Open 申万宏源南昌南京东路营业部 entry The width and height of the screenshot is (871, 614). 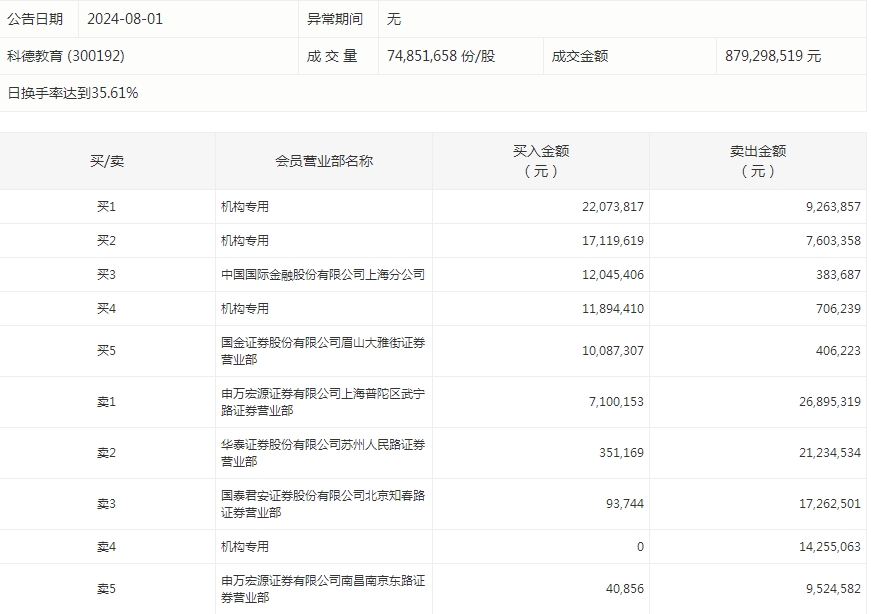(x=323, y=589)
